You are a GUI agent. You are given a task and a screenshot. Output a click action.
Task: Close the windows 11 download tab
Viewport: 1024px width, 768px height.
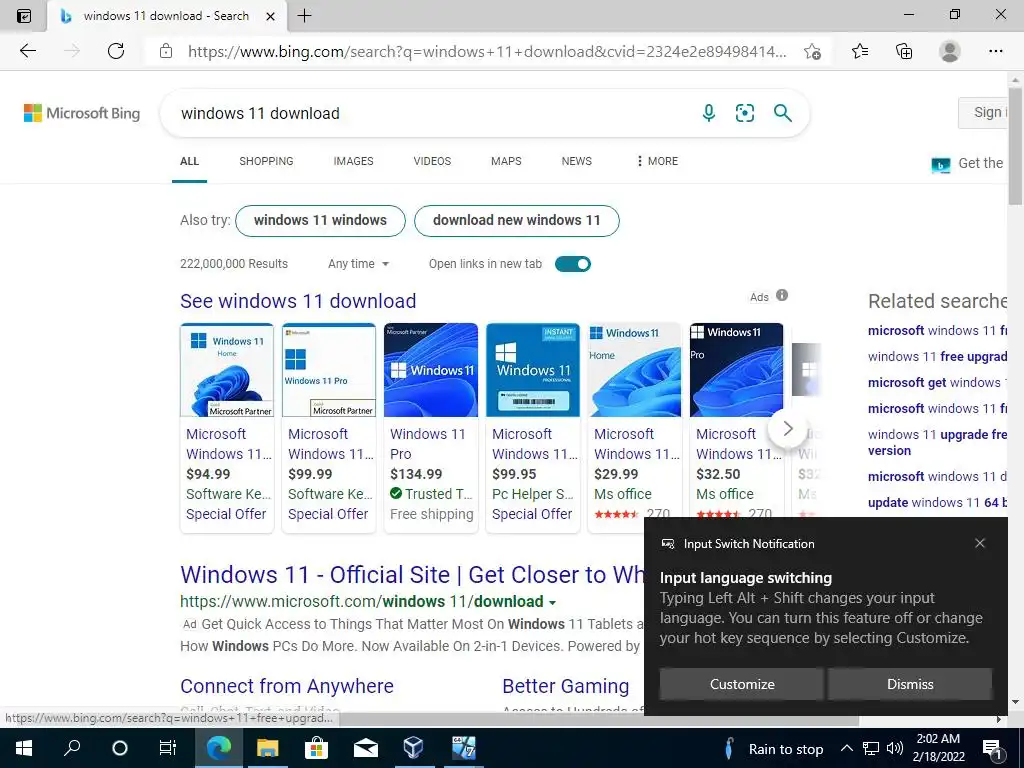[270, 16]
